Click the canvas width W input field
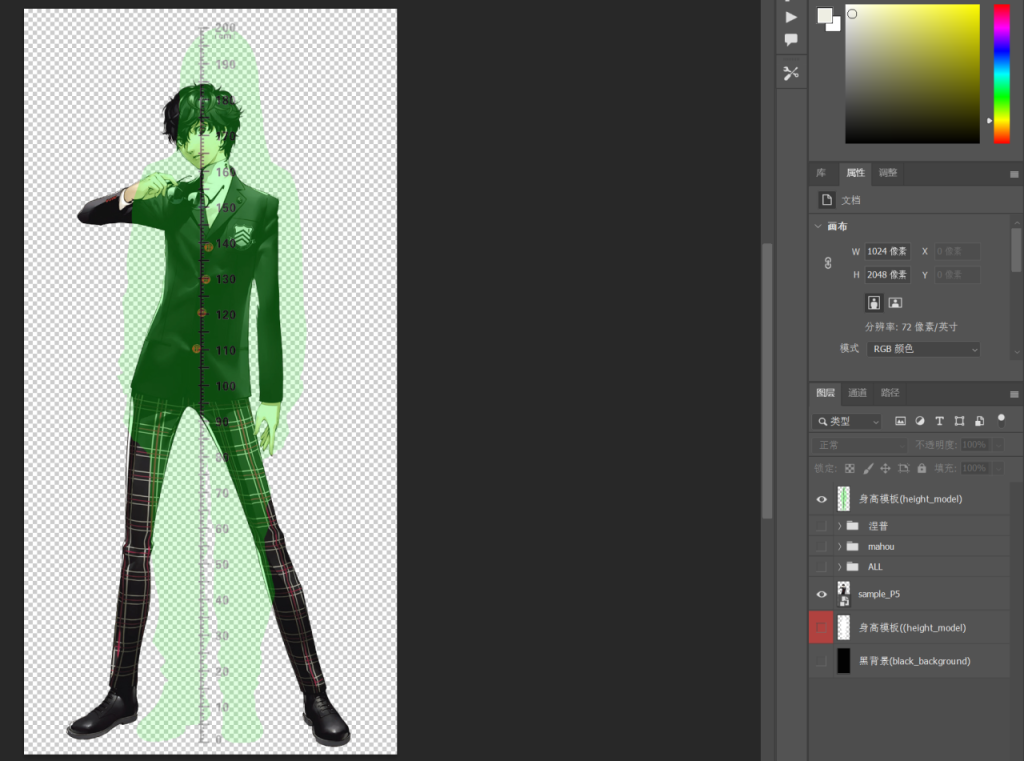The image size is (1024, 761). [x=888, y=251]
